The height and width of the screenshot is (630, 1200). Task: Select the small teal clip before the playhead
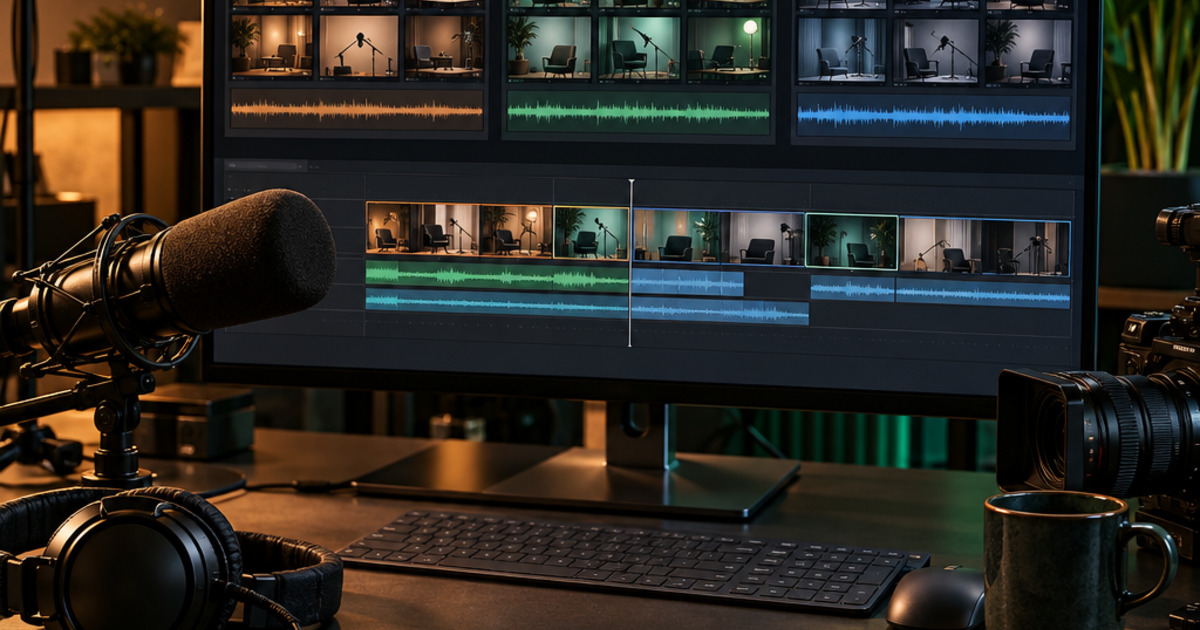coord(591,232)
